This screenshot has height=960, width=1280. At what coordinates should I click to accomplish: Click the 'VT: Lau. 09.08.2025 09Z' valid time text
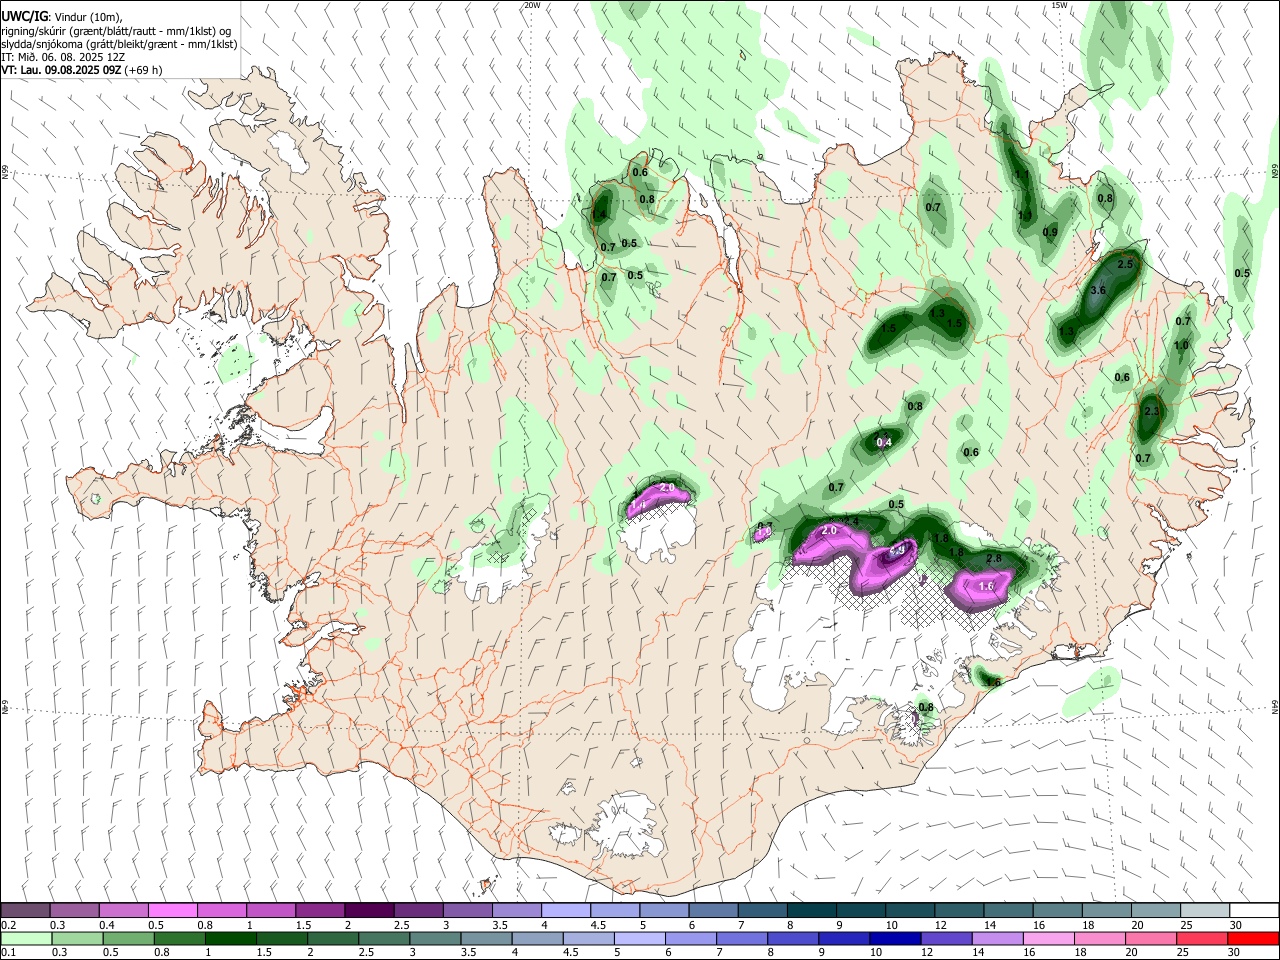click(x=62, y=70)
